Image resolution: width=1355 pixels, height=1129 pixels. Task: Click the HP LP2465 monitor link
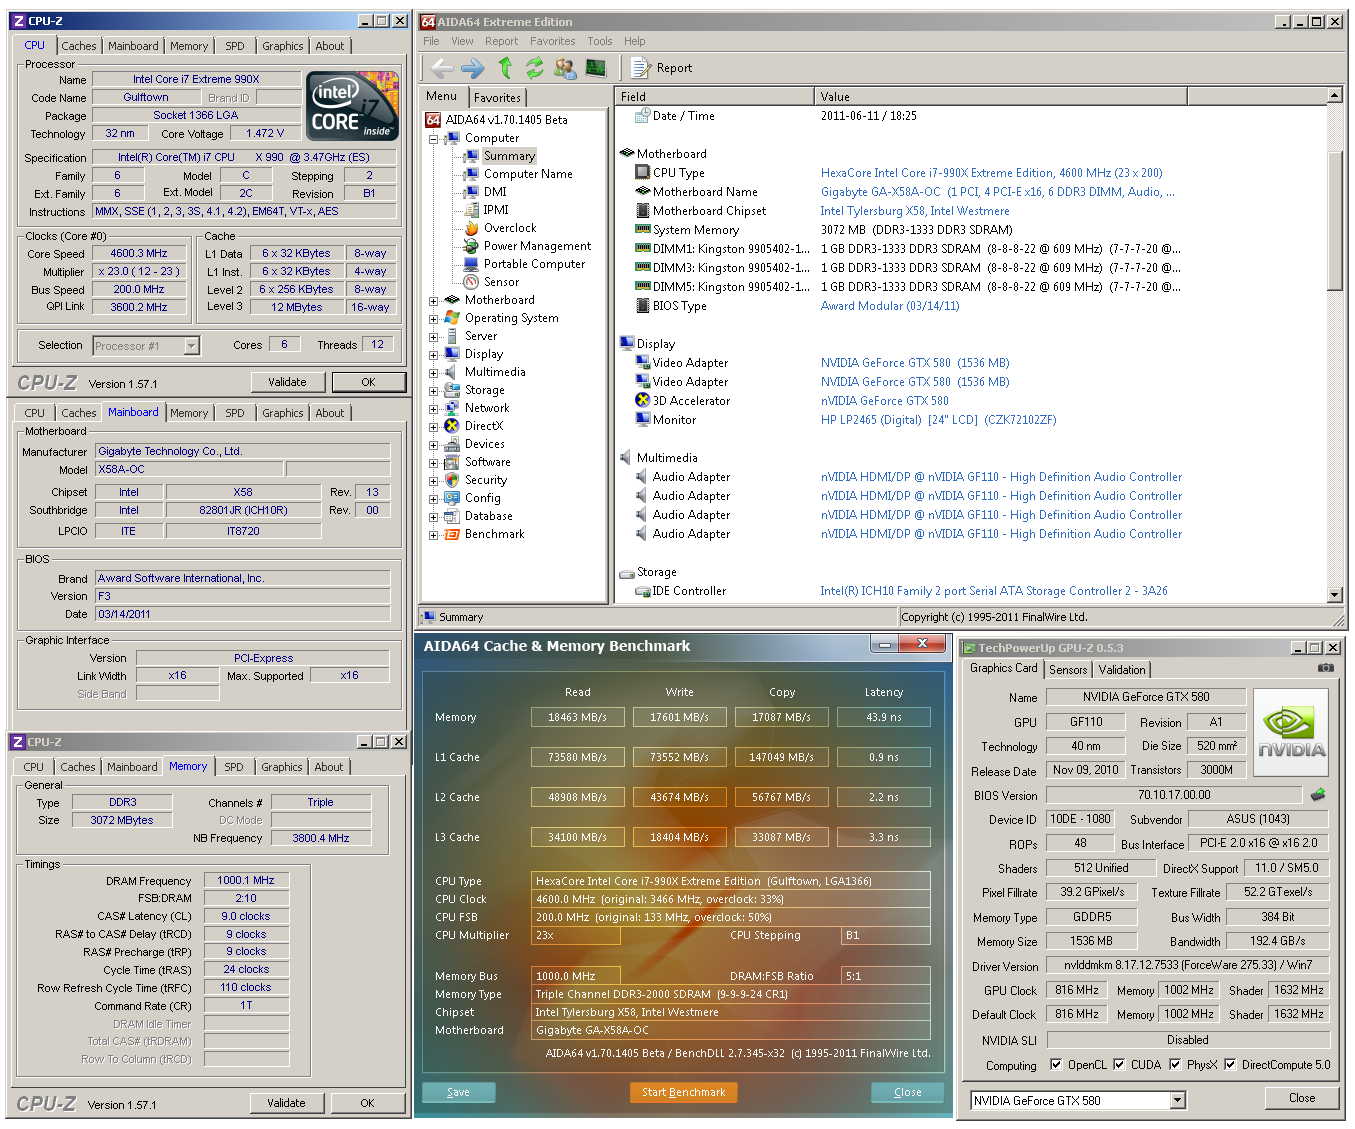[938, 420]
